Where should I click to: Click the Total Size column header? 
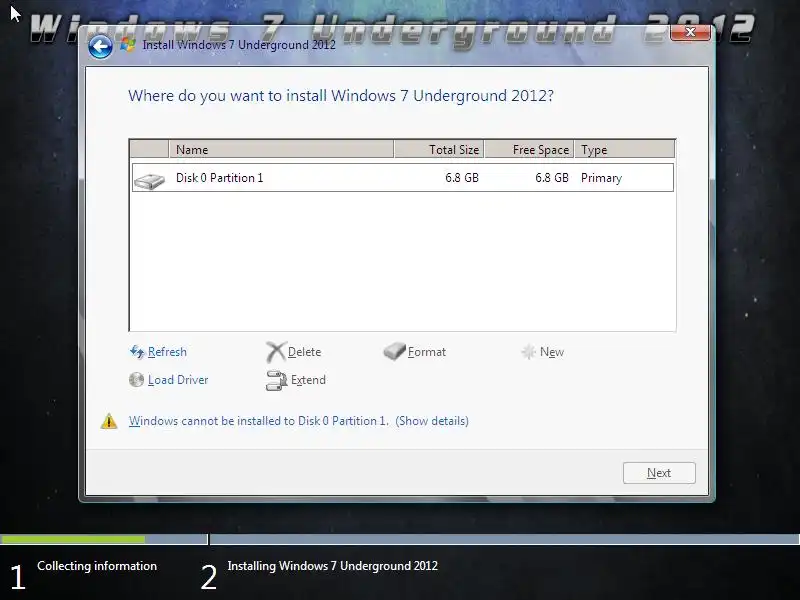pos(439,149)
